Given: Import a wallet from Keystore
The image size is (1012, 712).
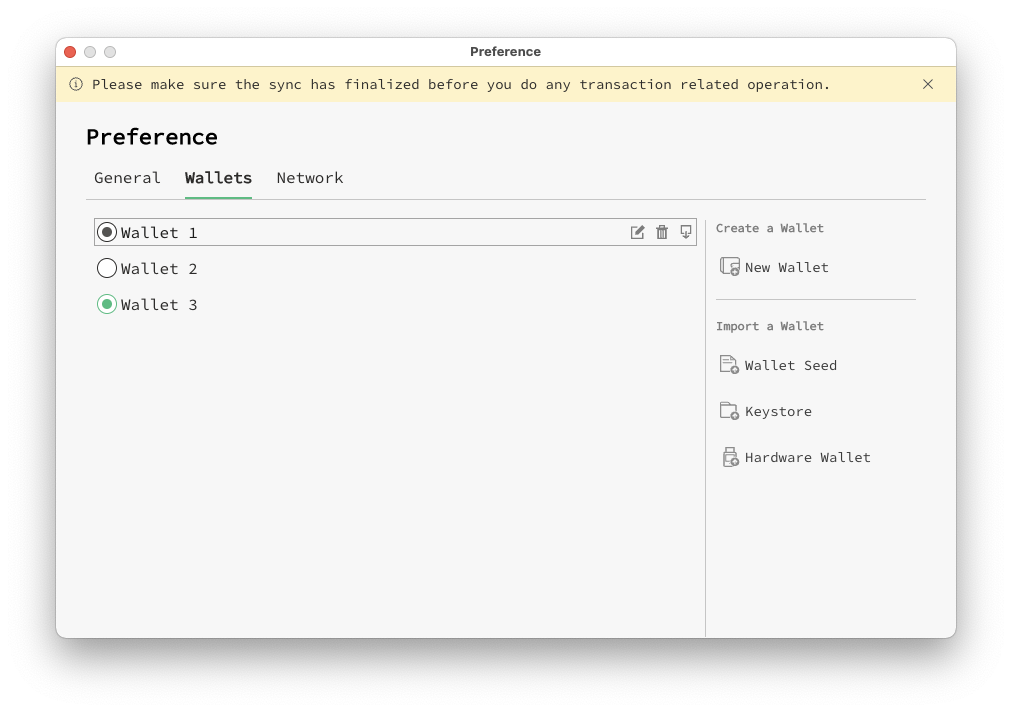Looking at the screenshot, I should point(778,411).
